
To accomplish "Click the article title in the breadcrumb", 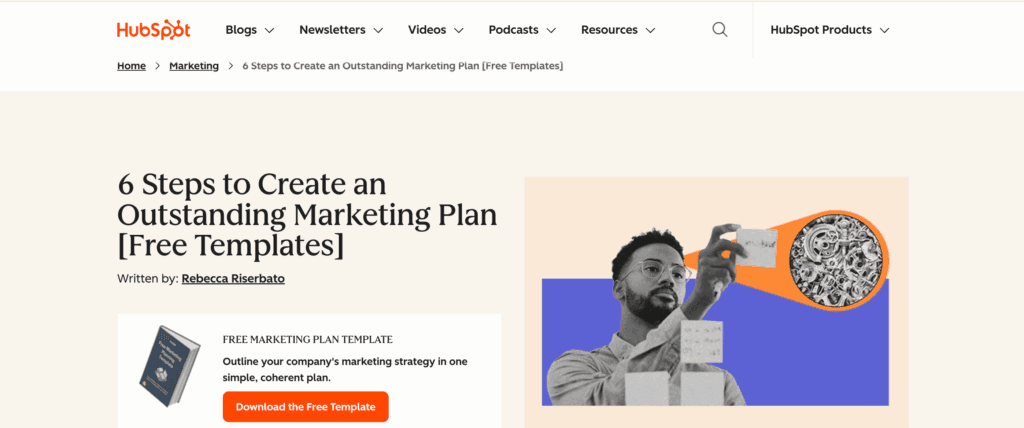I will point(402,66).
